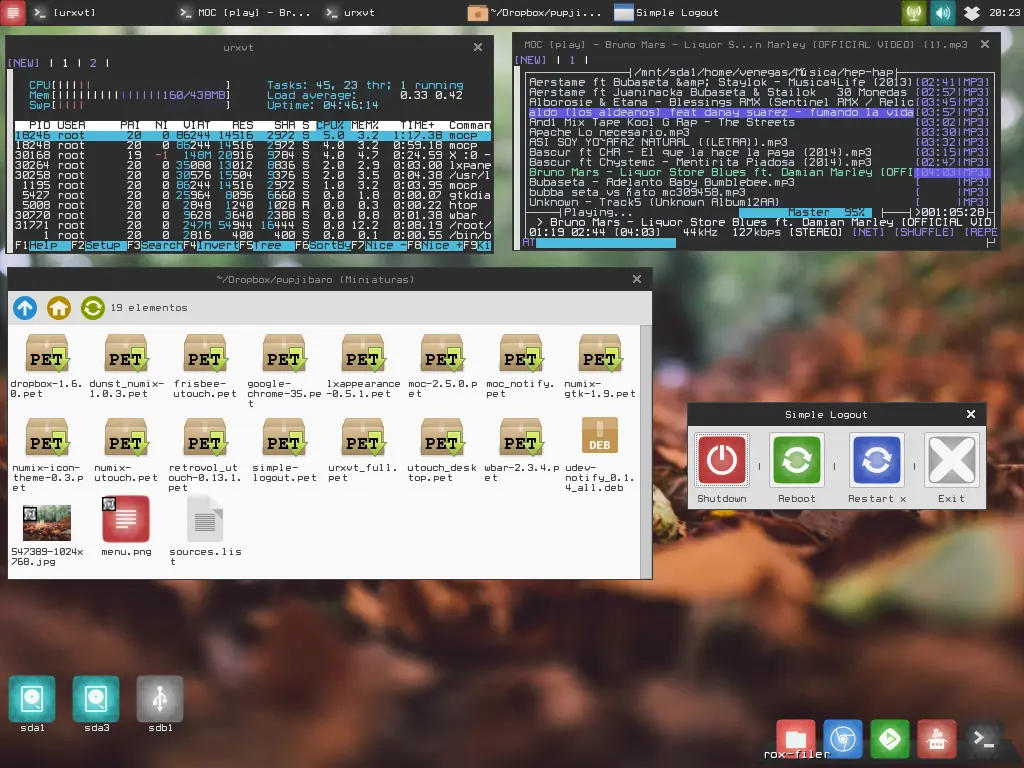Viewport: 1024px width, 768px height.
Task: Click the Dropbox tray icon
Action: click(x=972, y=12)
